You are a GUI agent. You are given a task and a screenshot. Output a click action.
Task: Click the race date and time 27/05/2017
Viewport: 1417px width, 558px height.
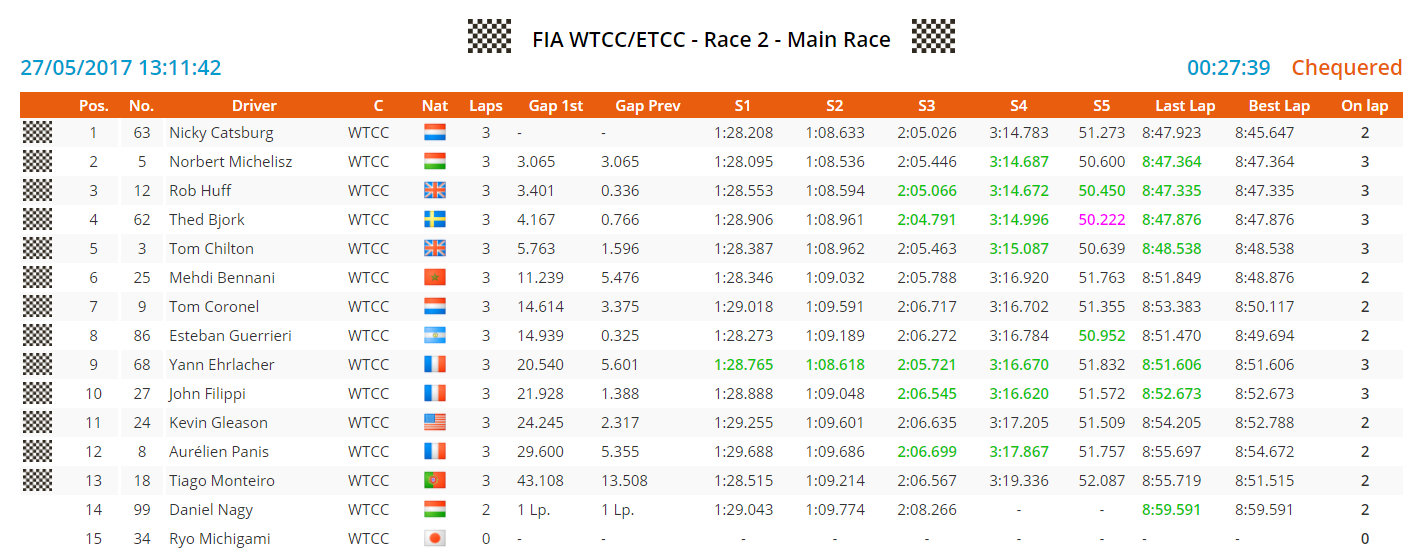121,68
